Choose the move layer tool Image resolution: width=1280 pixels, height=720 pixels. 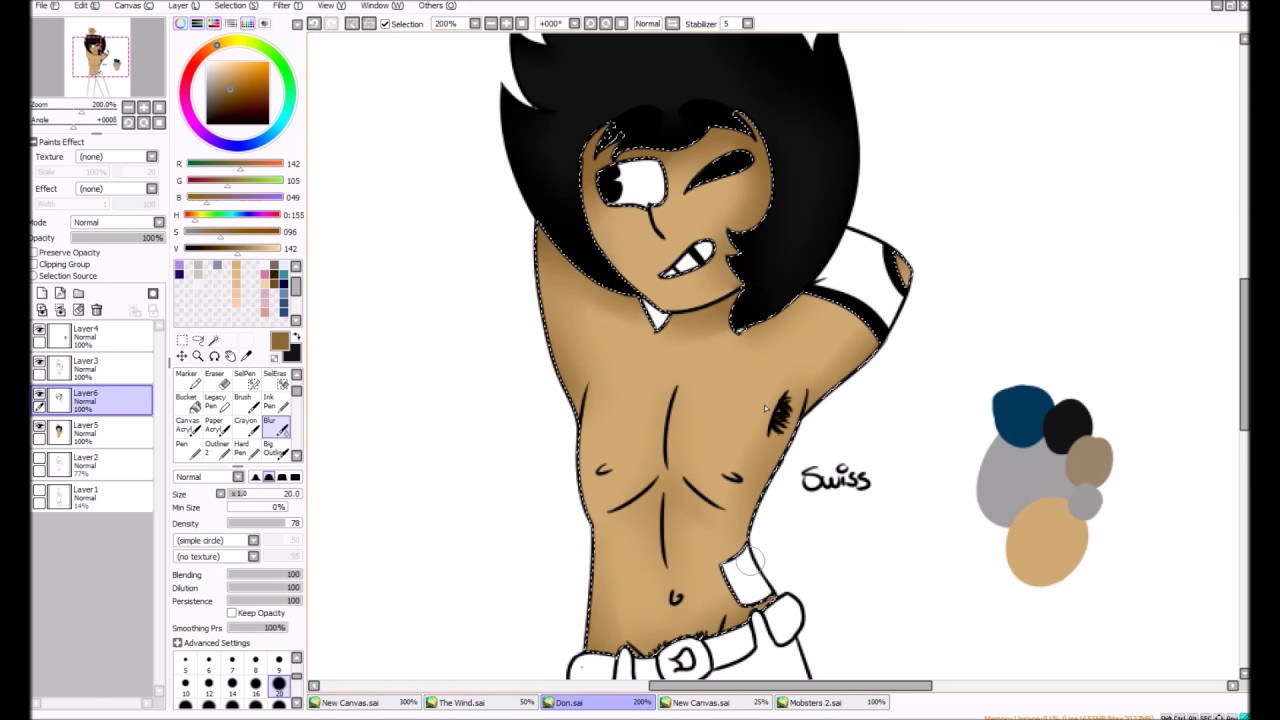[182, 356]
